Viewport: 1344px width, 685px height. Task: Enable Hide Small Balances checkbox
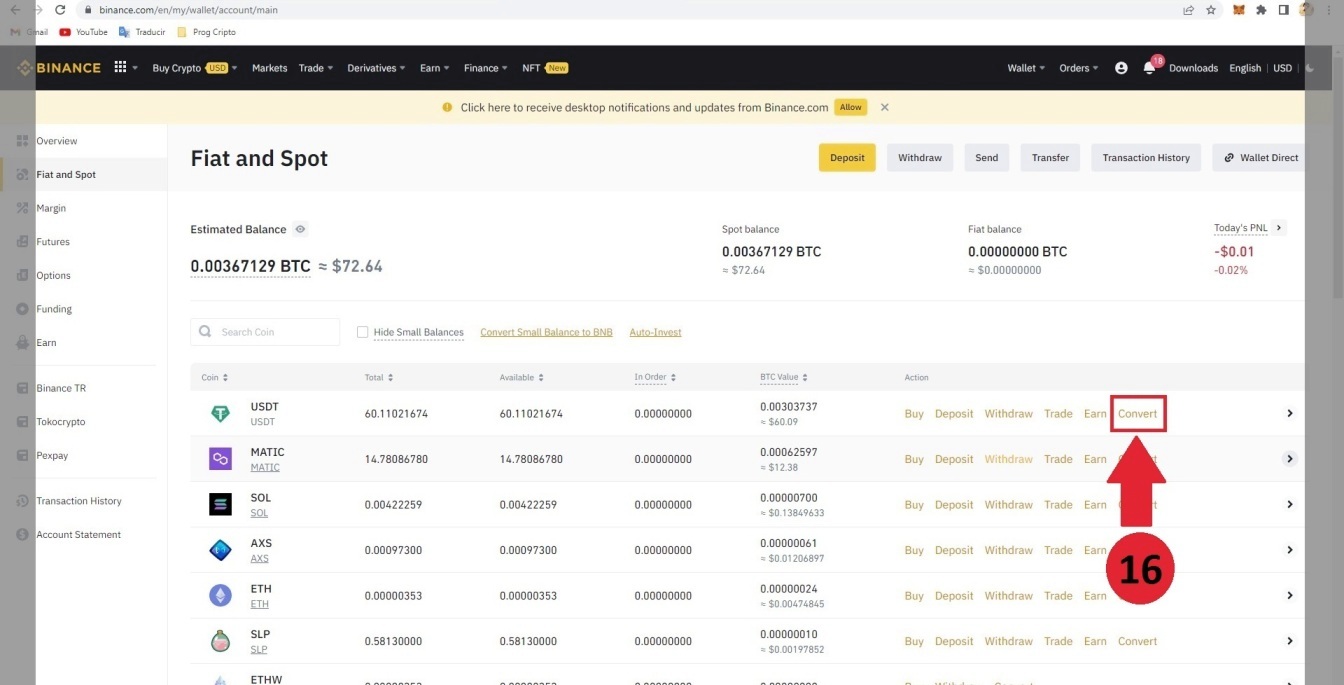pyautogui.click(x=363, y=332)
